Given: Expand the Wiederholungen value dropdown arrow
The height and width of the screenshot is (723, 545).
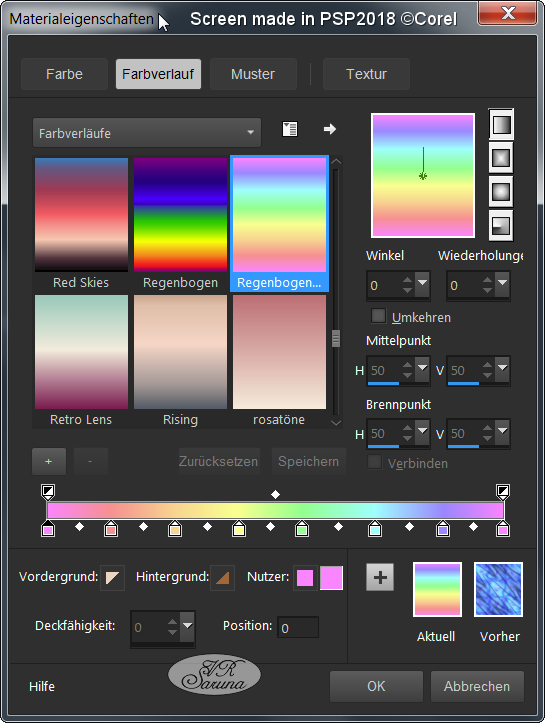Looking at the screenshot, I should coord(502,282).
